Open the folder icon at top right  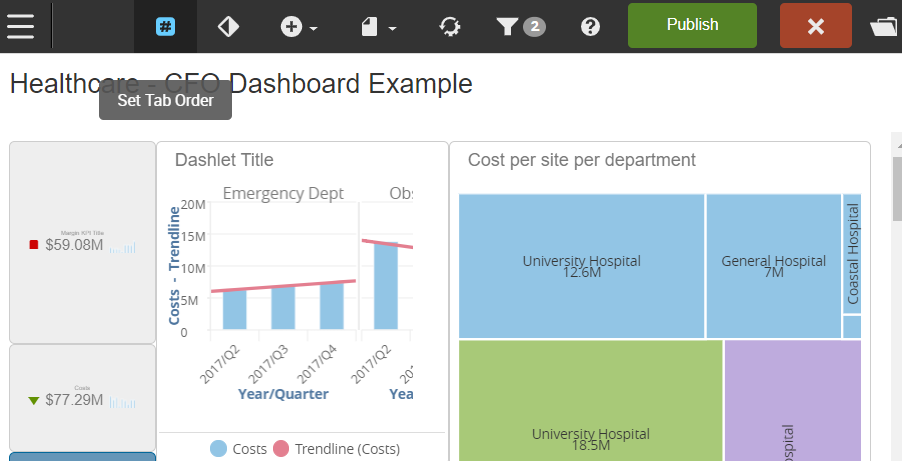(x=884, y=27)
